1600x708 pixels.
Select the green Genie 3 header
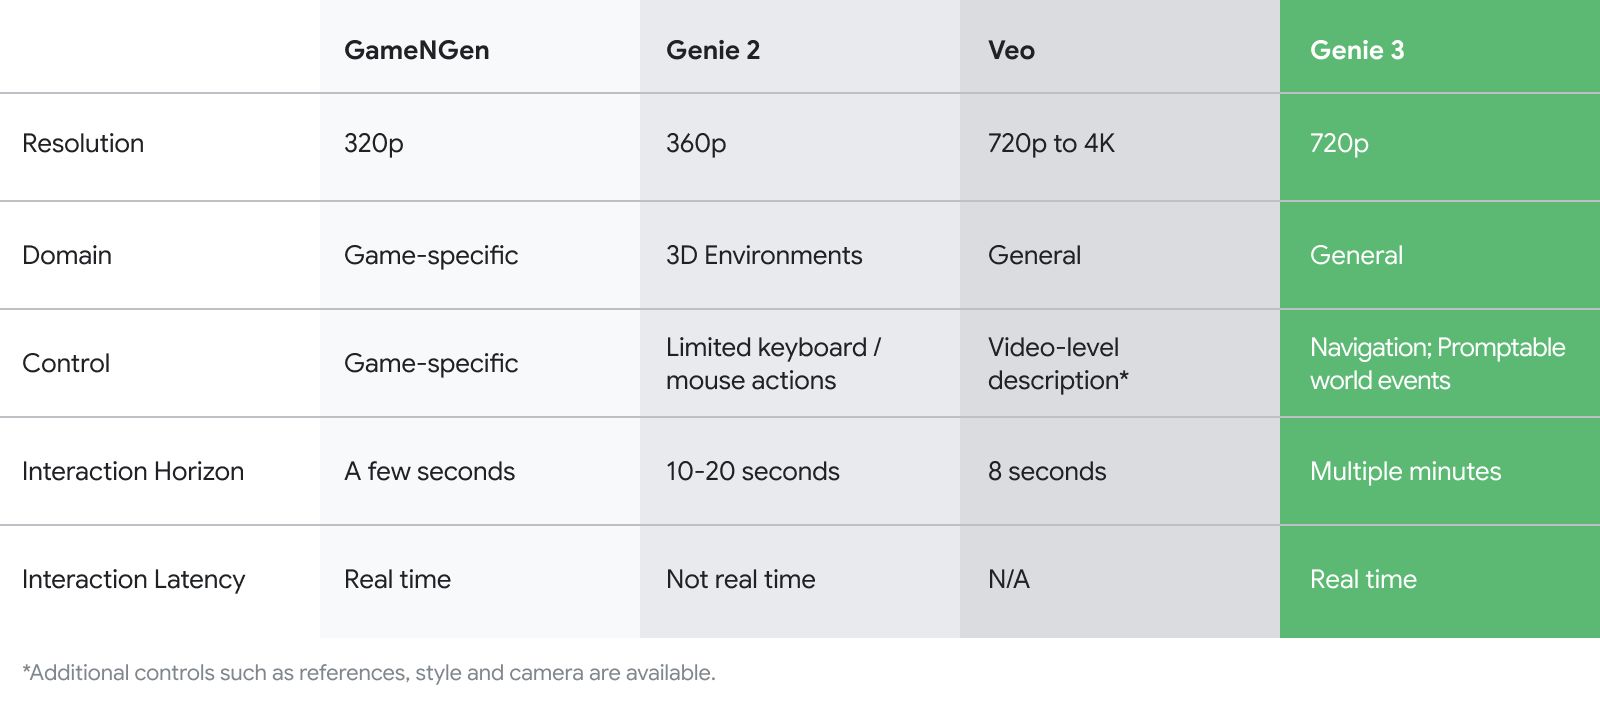point(1357,50)
